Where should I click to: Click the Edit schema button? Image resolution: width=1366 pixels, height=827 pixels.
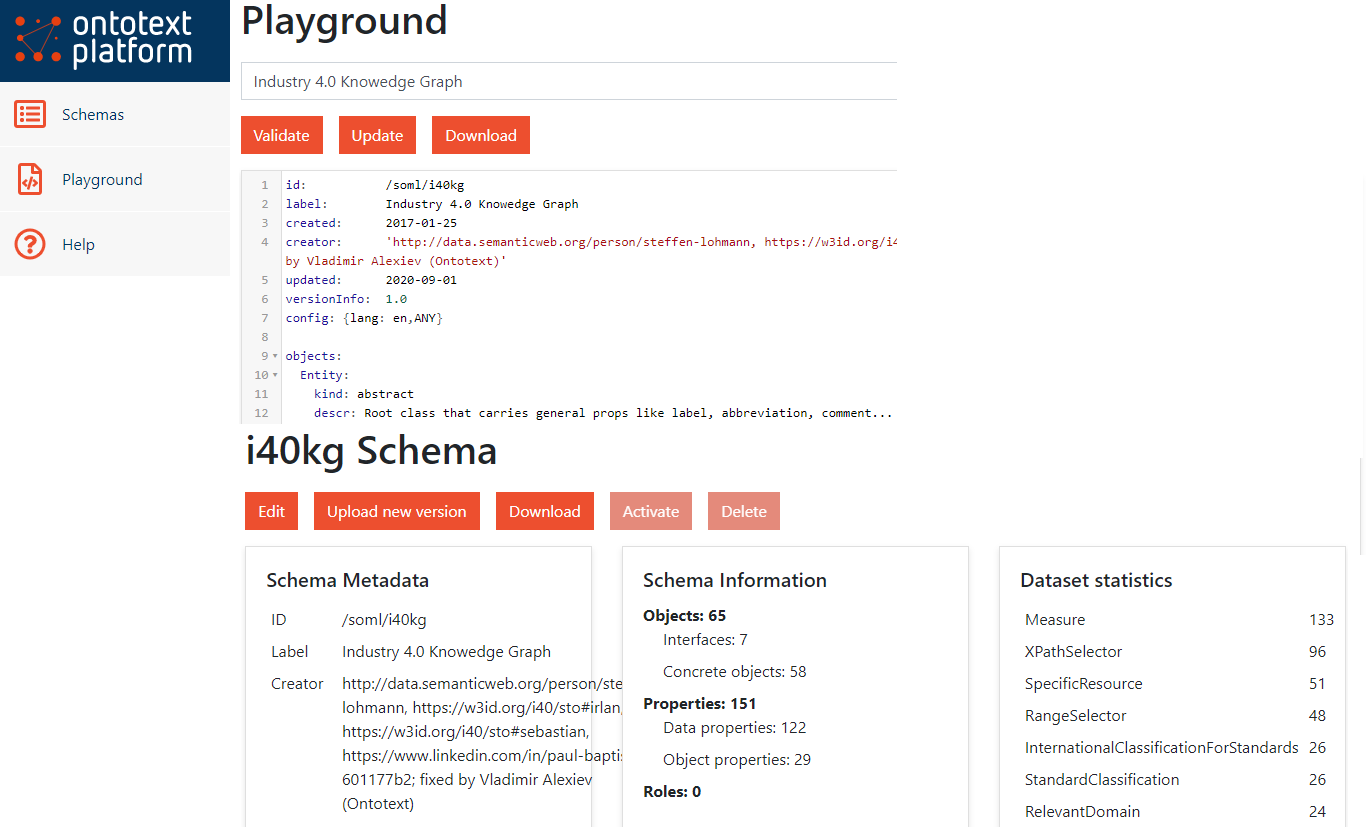(271, 511)
